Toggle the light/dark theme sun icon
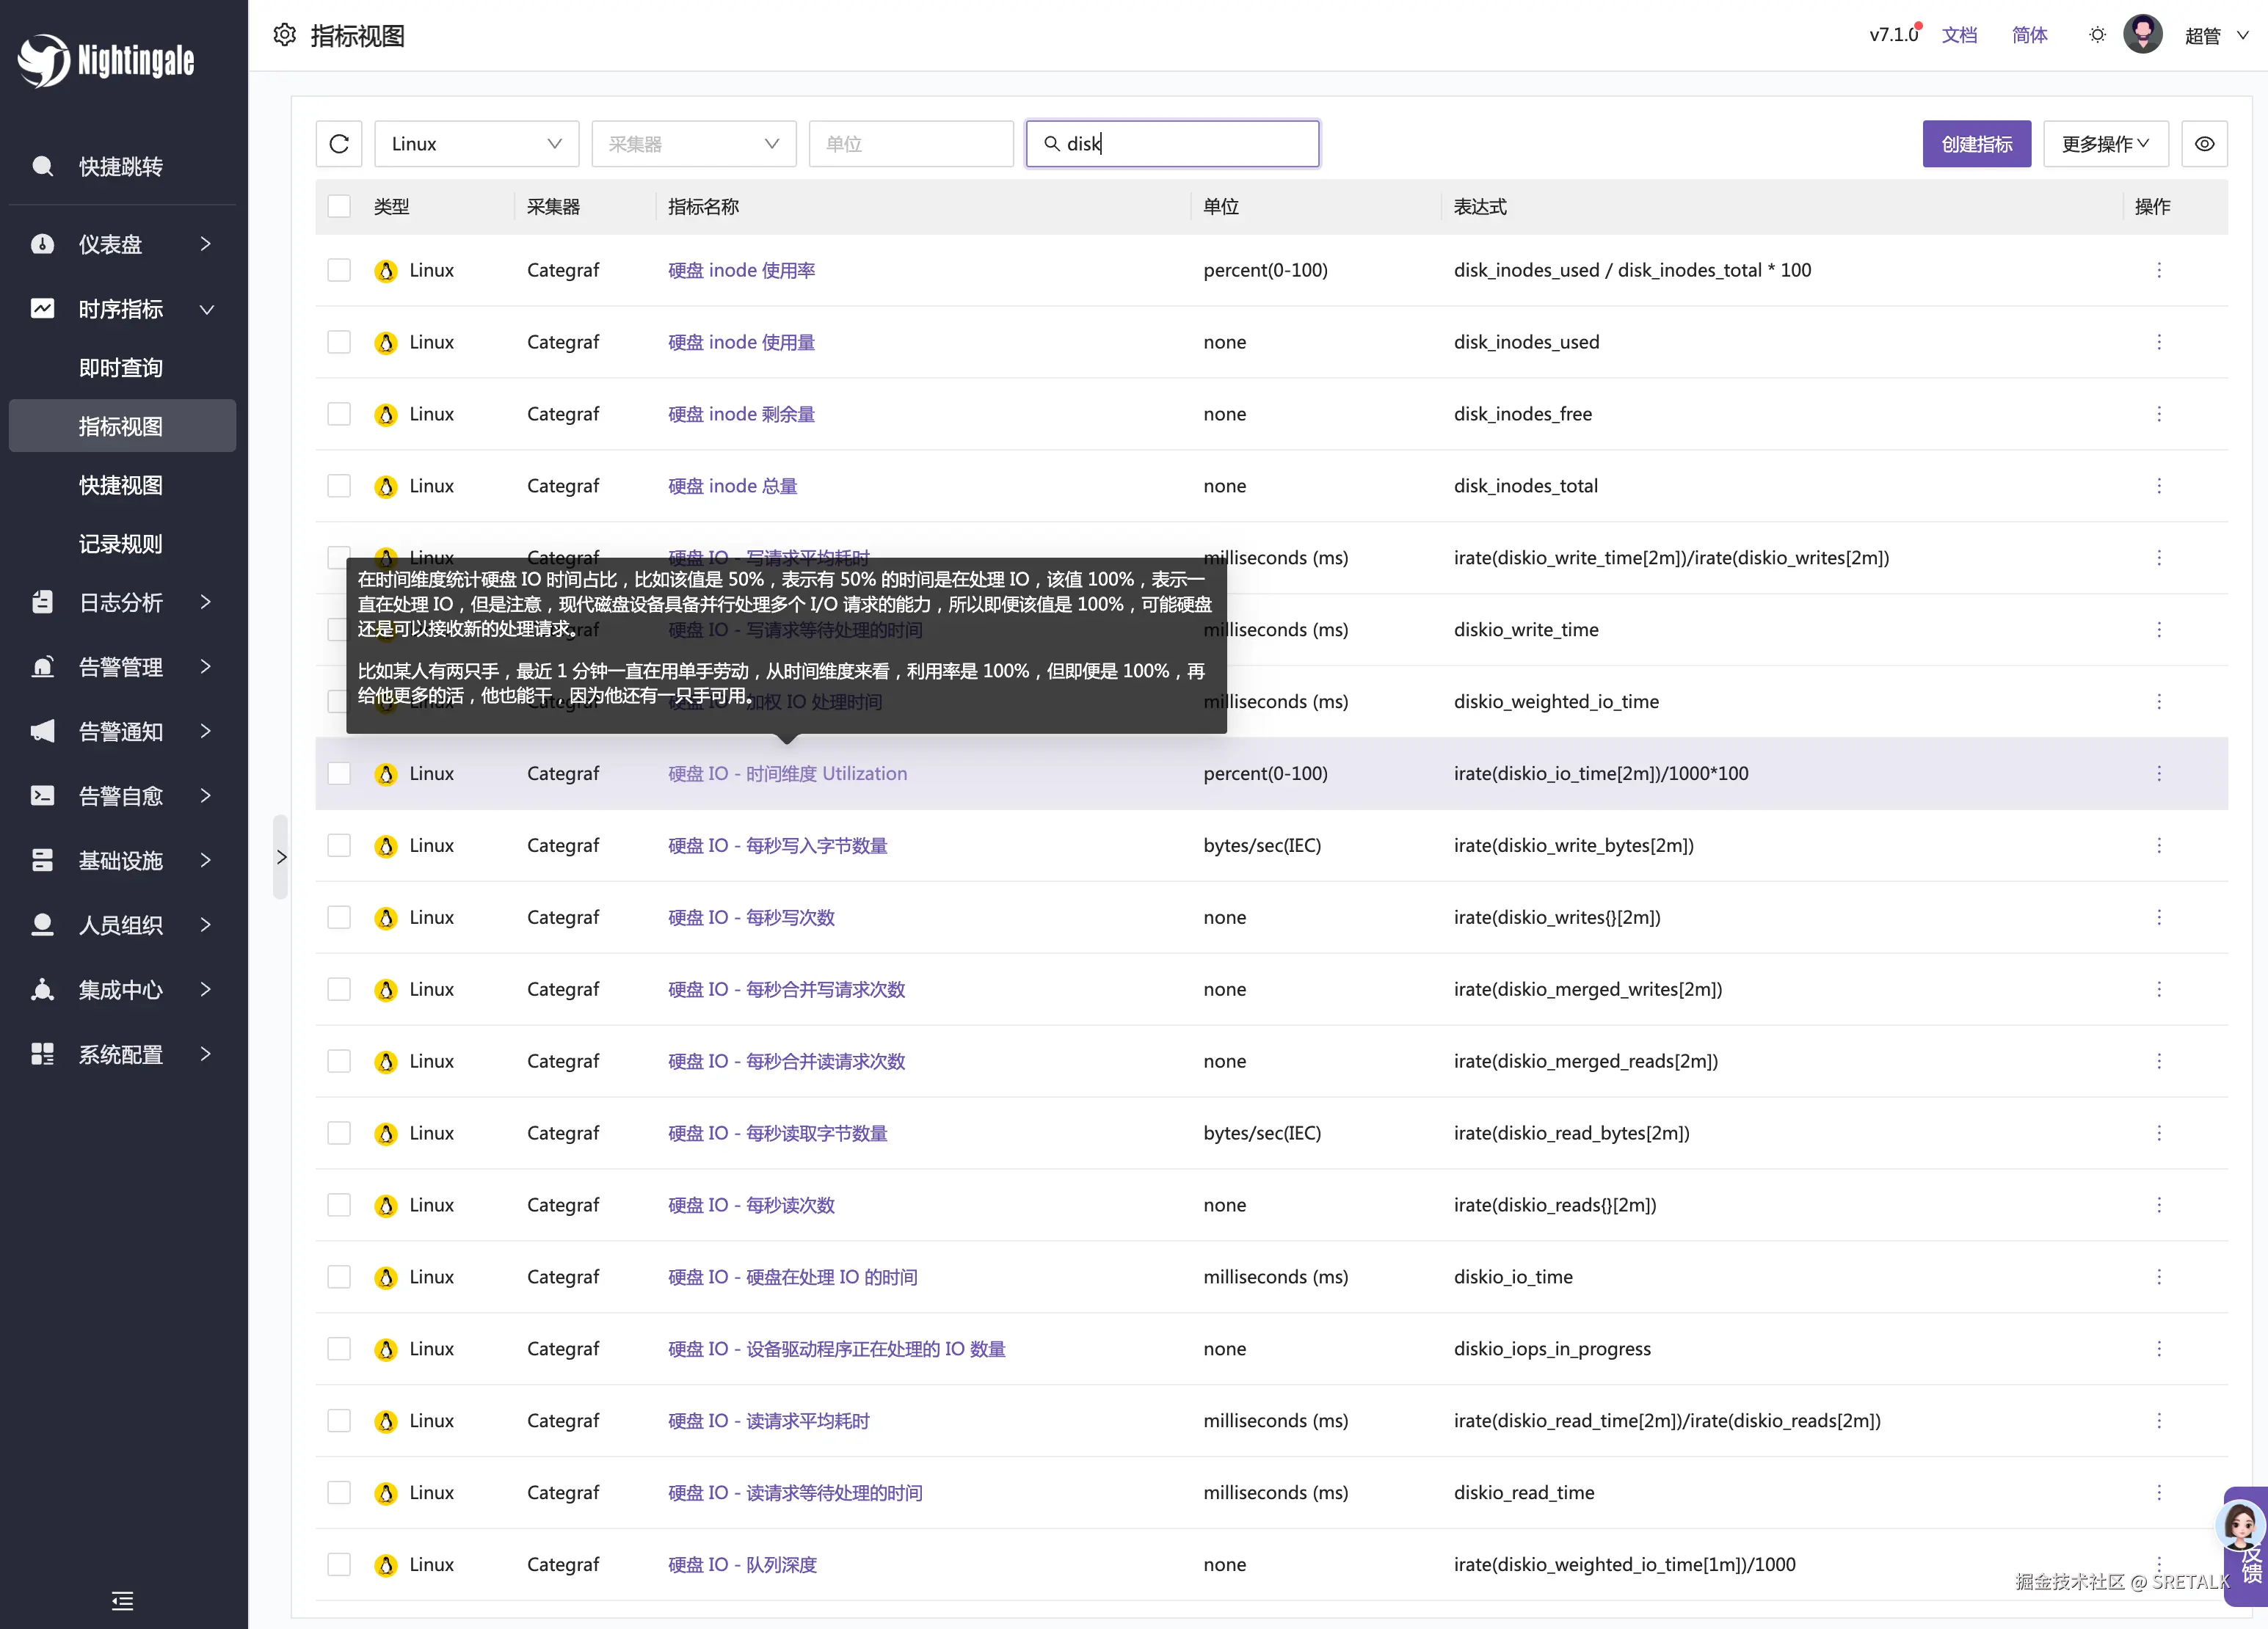 [2097, 35]
